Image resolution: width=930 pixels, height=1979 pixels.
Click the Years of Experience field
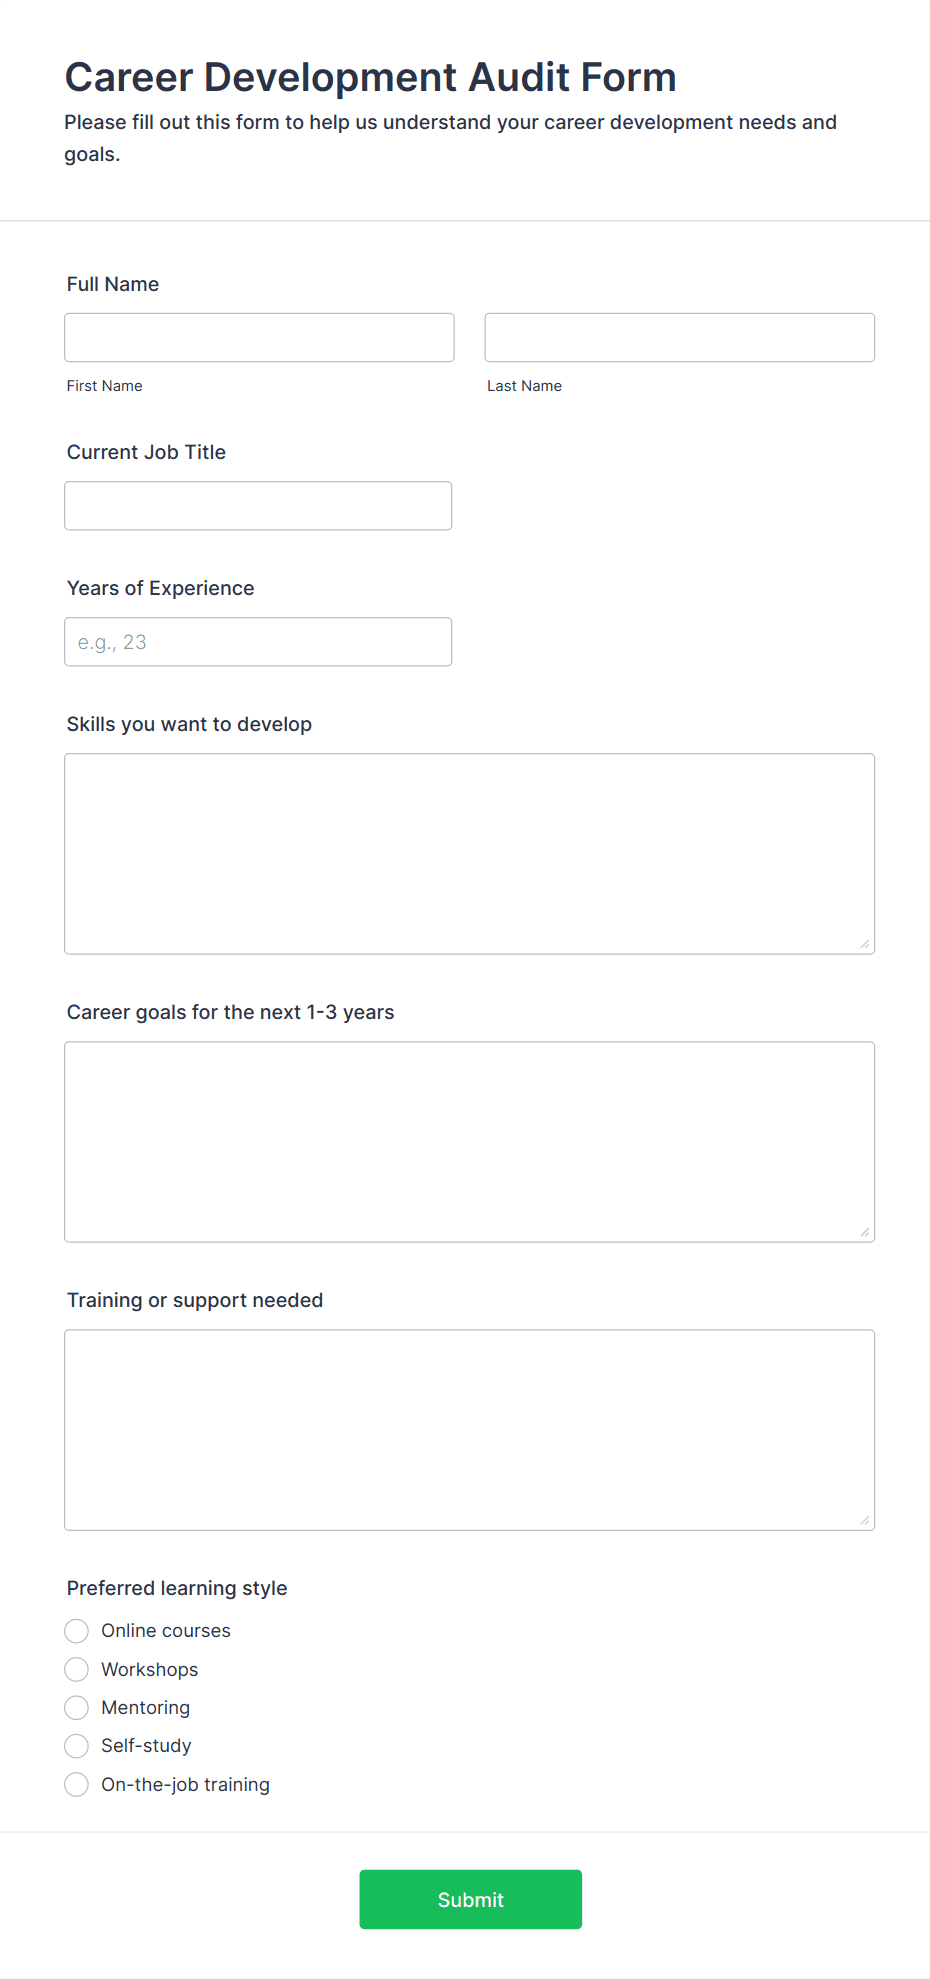(x=258, y=641)
